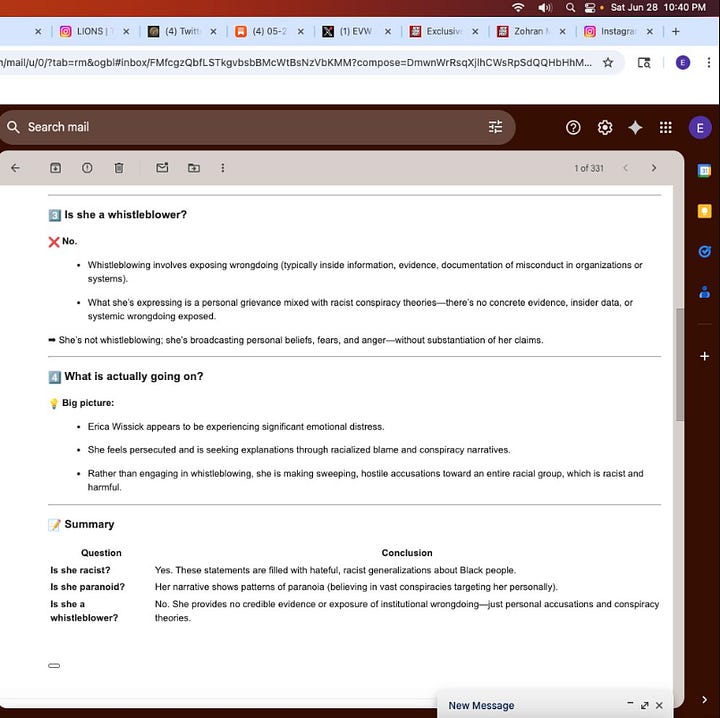Close the New Message draft
This screenshot has height=718, width=720.
(x=659, y=705)
